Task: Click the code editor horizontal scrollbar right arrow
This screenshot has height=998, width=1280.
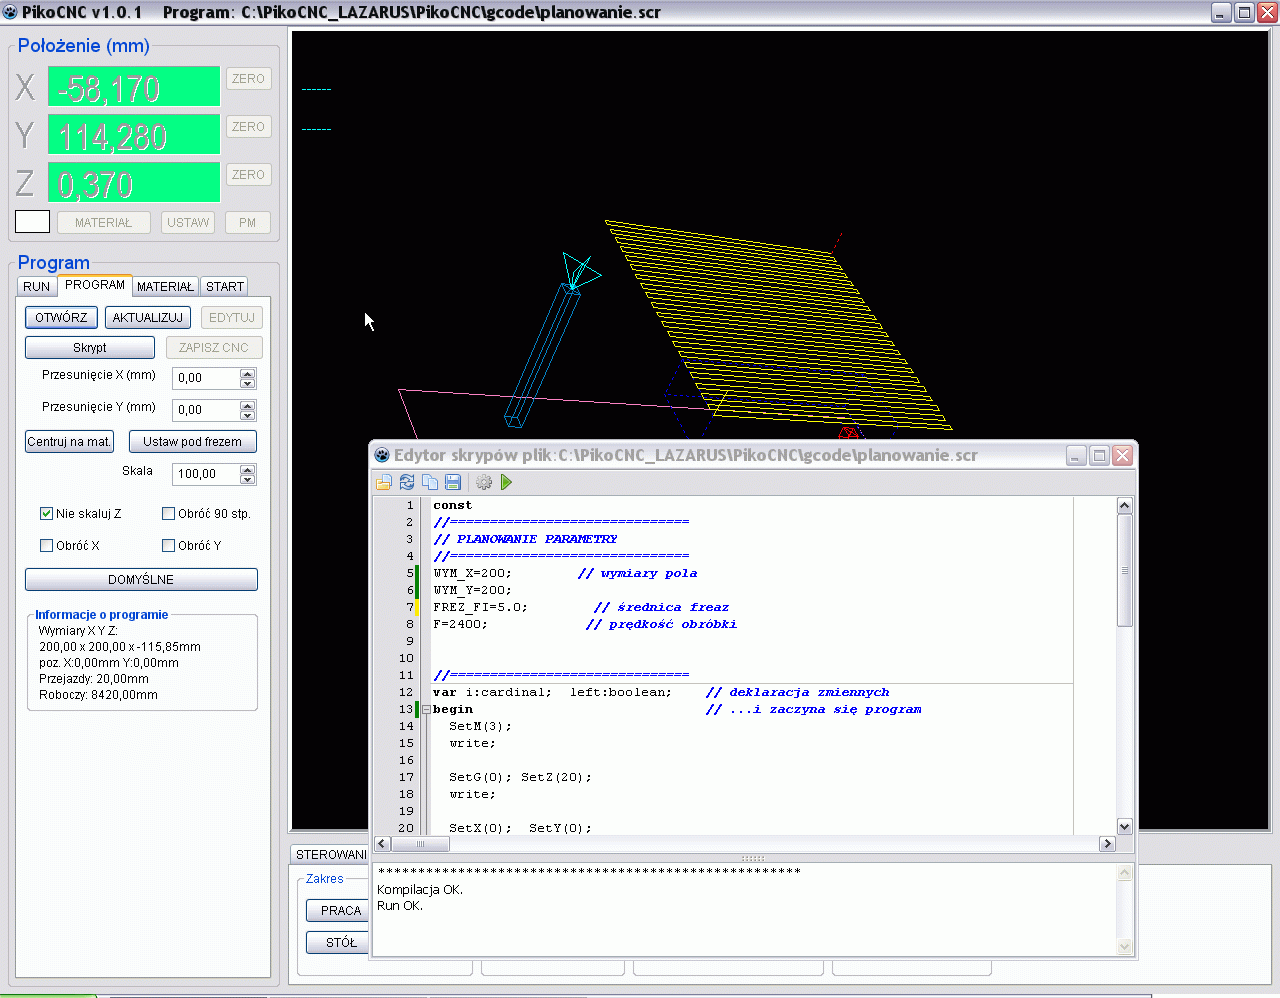Action: click(1107, 844)
